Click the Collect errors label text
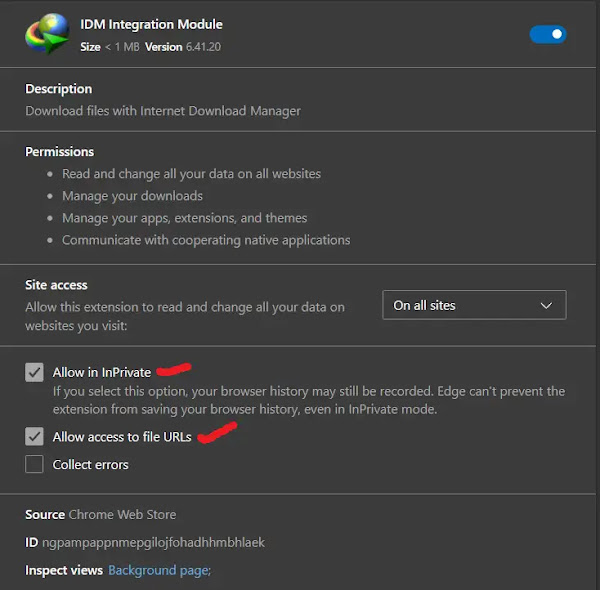Viewport: 600px width, 590px height. tap(91, 464)
